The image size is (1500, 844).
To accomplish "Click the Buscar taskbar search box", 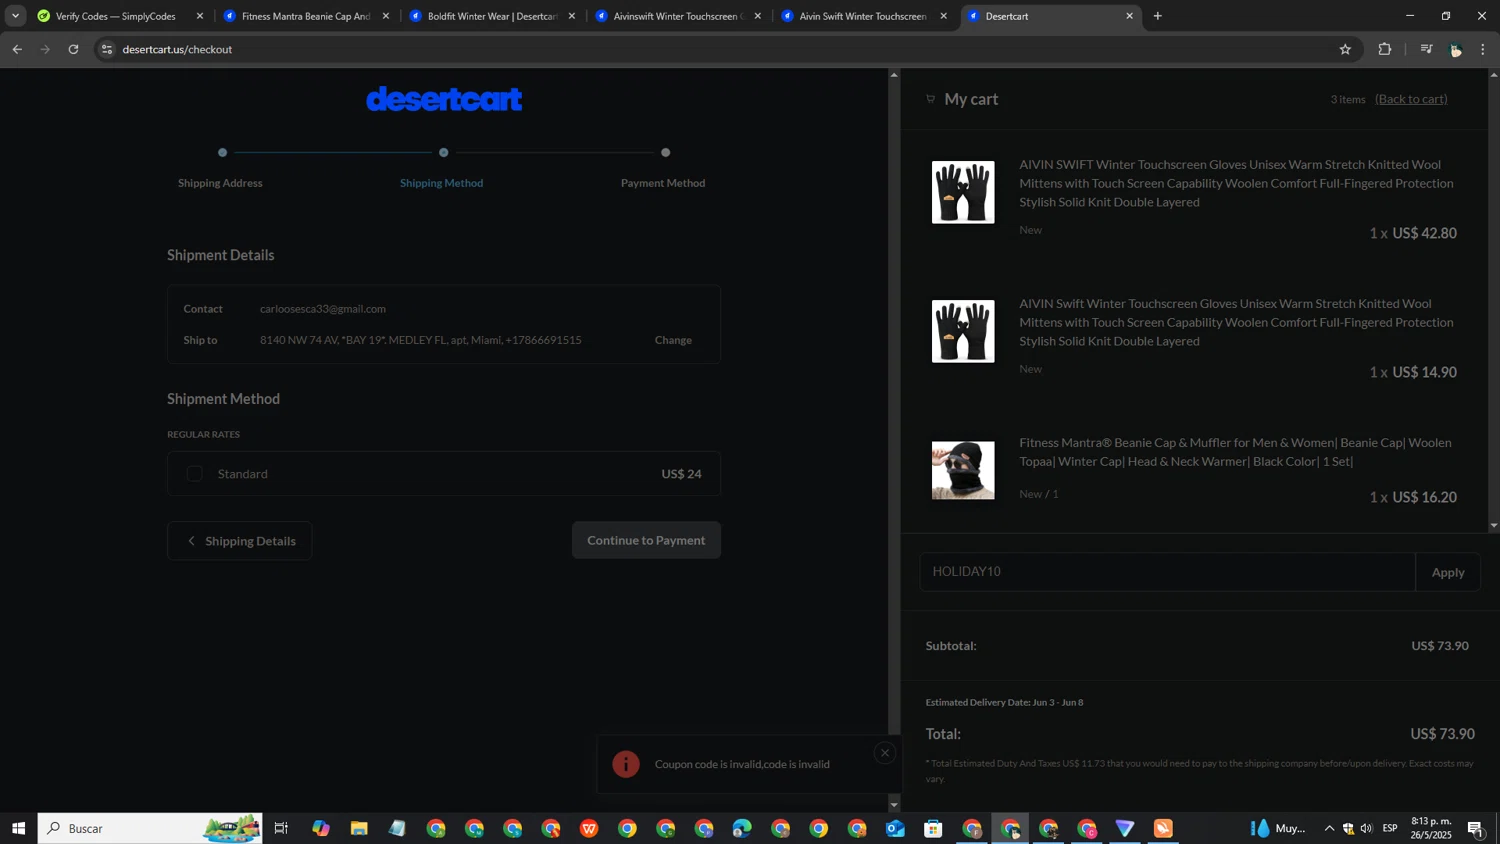I will [x=150, y=828].
